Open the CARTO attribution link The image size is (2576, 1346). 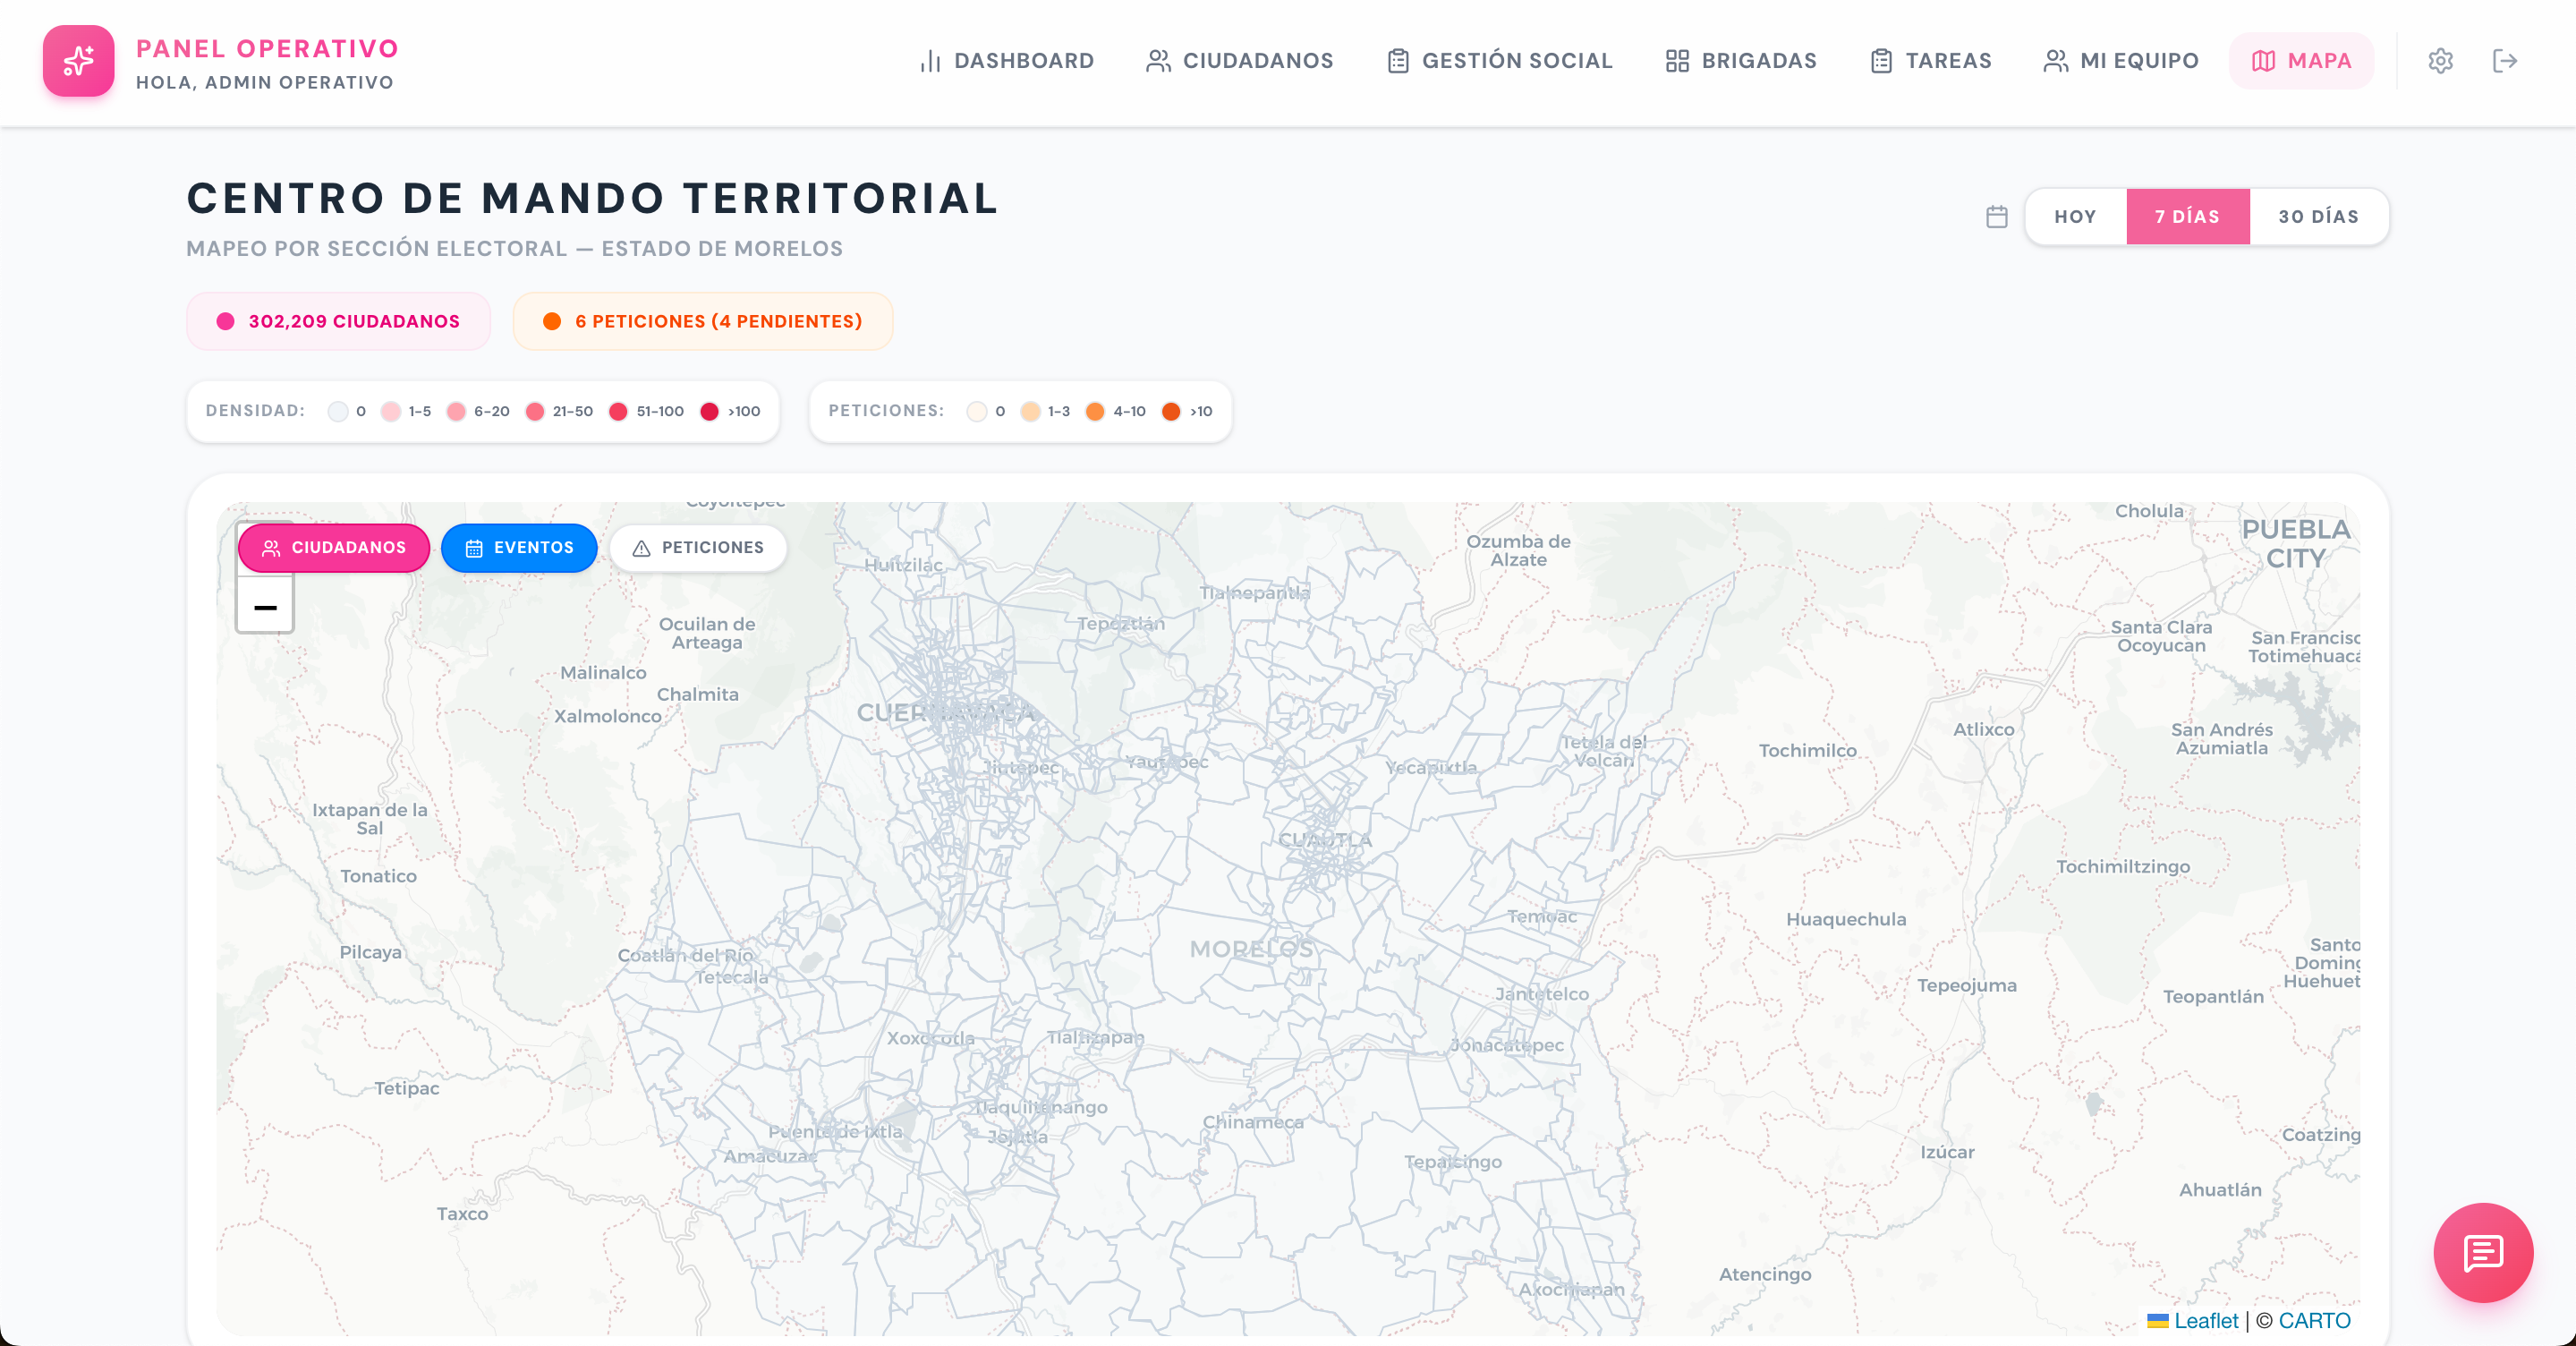click(2313, 1320)
